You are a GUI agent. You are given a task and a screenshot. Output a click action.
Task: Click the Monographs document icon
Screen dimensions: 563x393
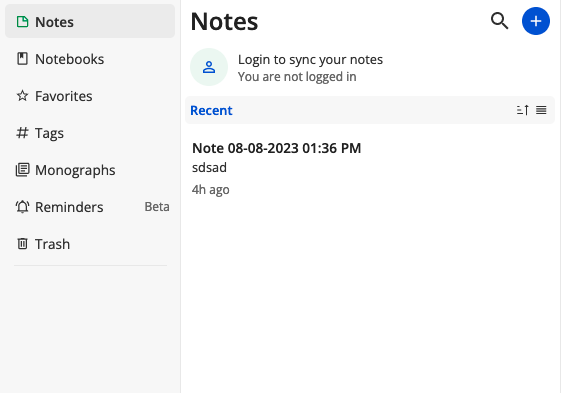[22, 170]
